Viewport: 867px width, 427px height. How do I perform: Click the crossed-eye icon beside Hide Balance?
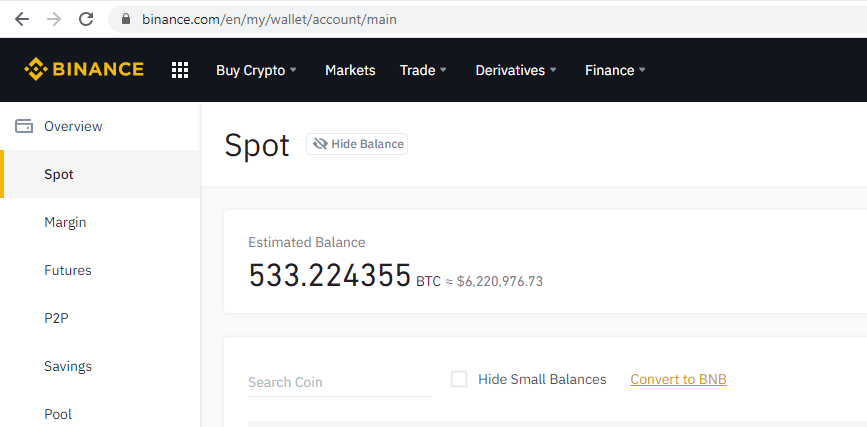[320, 144]
